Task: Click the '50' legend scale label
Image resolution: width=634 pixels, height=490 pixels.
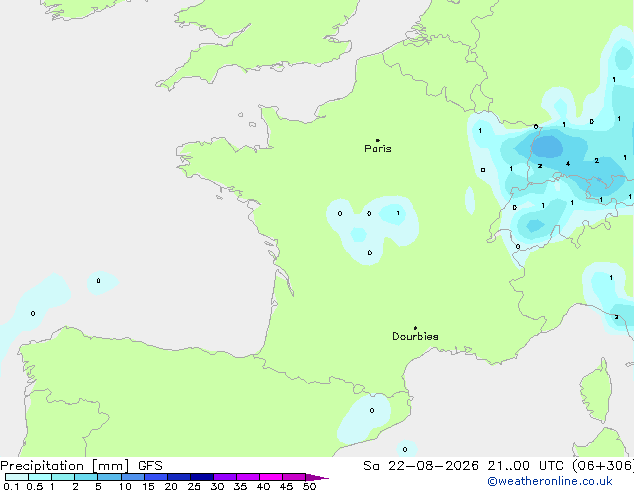Action: pyautogui.click(x=310, y=486)
